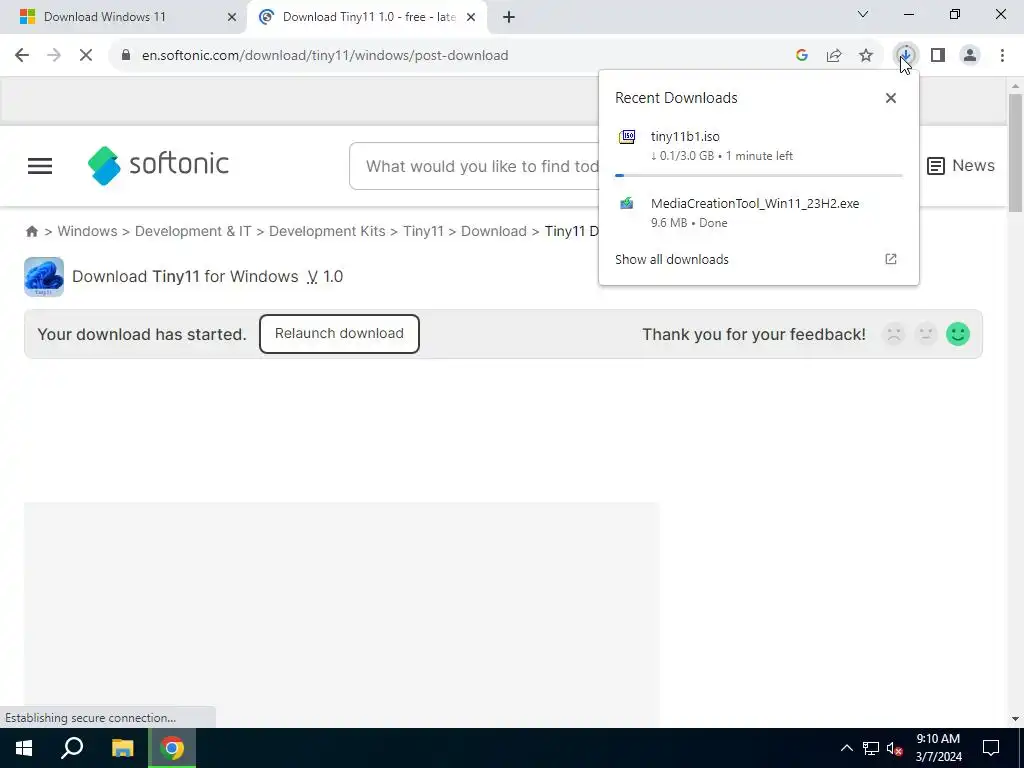Bookmark this page with star icon
This screenshot has height=768, width=1024.
coord(866,56)
